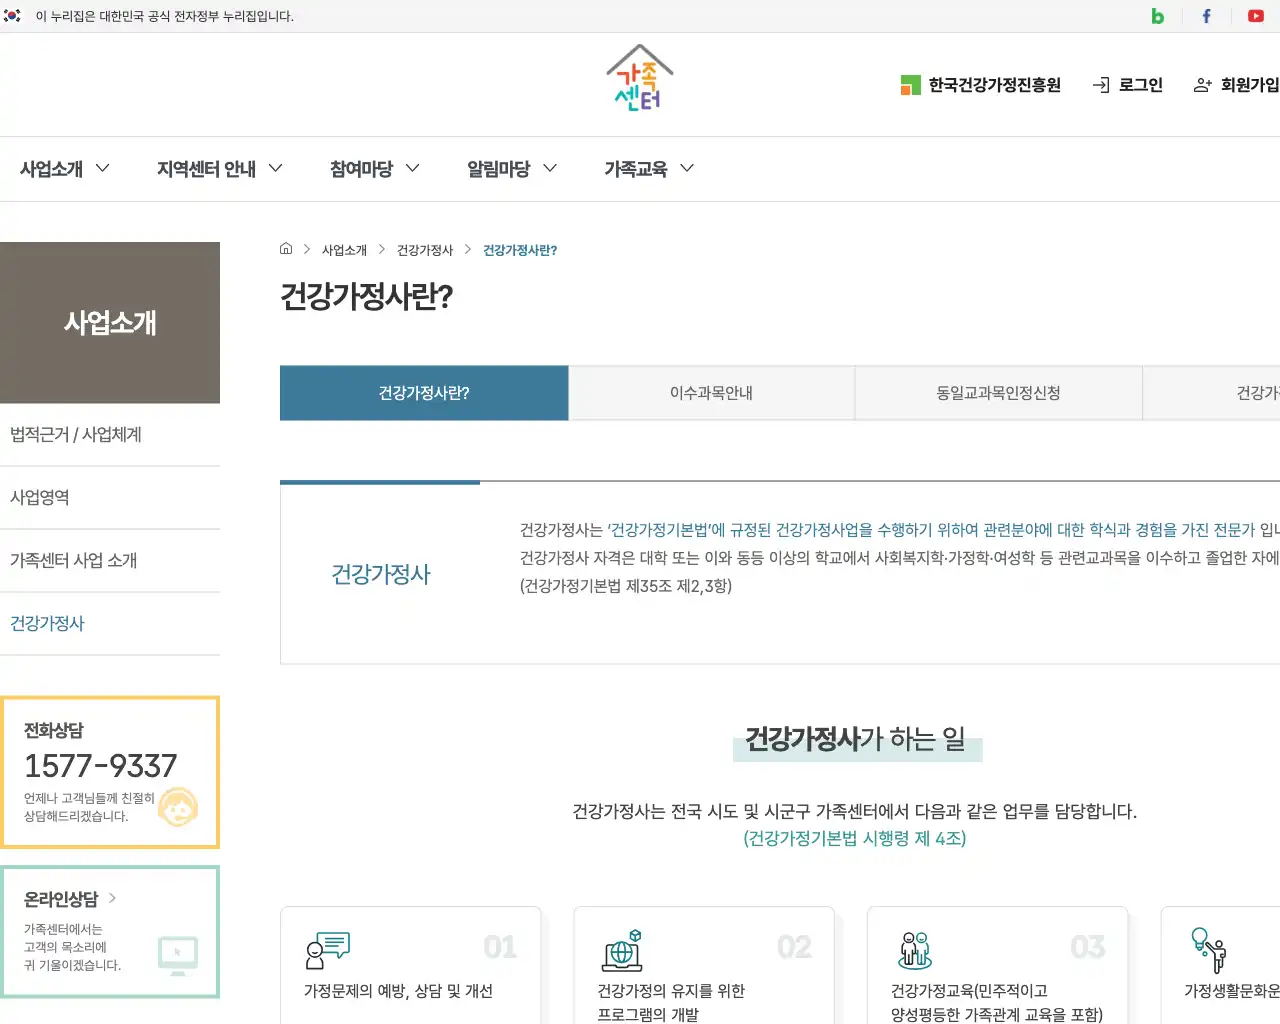This screenshot has width=1280, height=1024.
Task: Expand the 가족교육 menu chevron
Action: (686, 168)
